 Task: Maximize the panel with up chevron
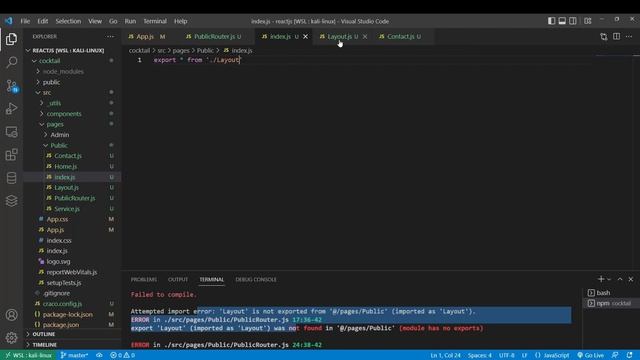point(620,279)
